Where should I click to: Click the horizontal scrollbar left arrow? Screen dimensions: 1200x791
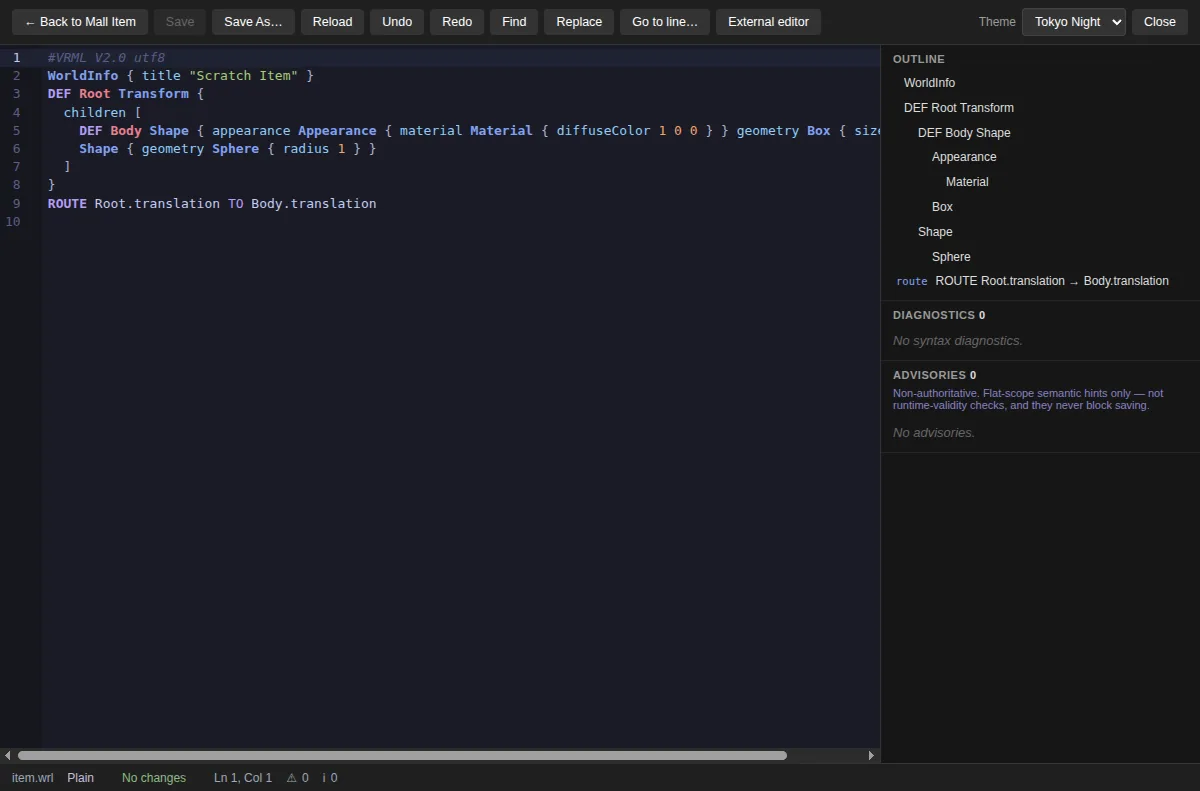pyautogui.click(x=8, y=755)
